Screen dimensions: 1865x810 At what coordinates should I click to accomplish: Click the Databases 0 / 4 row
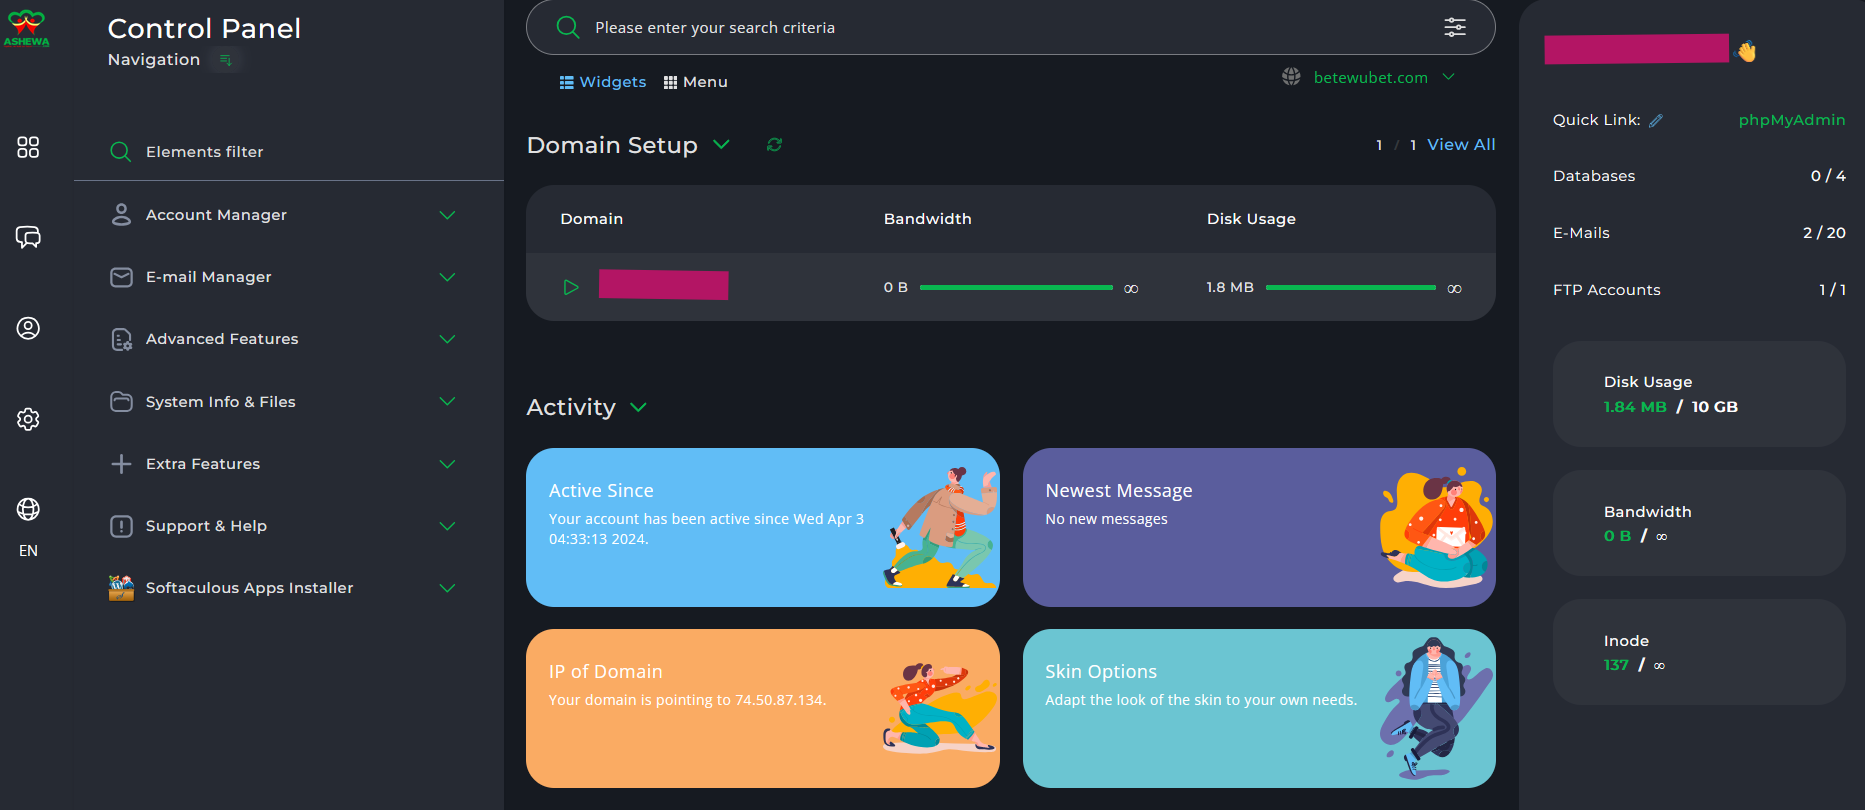[1699, 176]
